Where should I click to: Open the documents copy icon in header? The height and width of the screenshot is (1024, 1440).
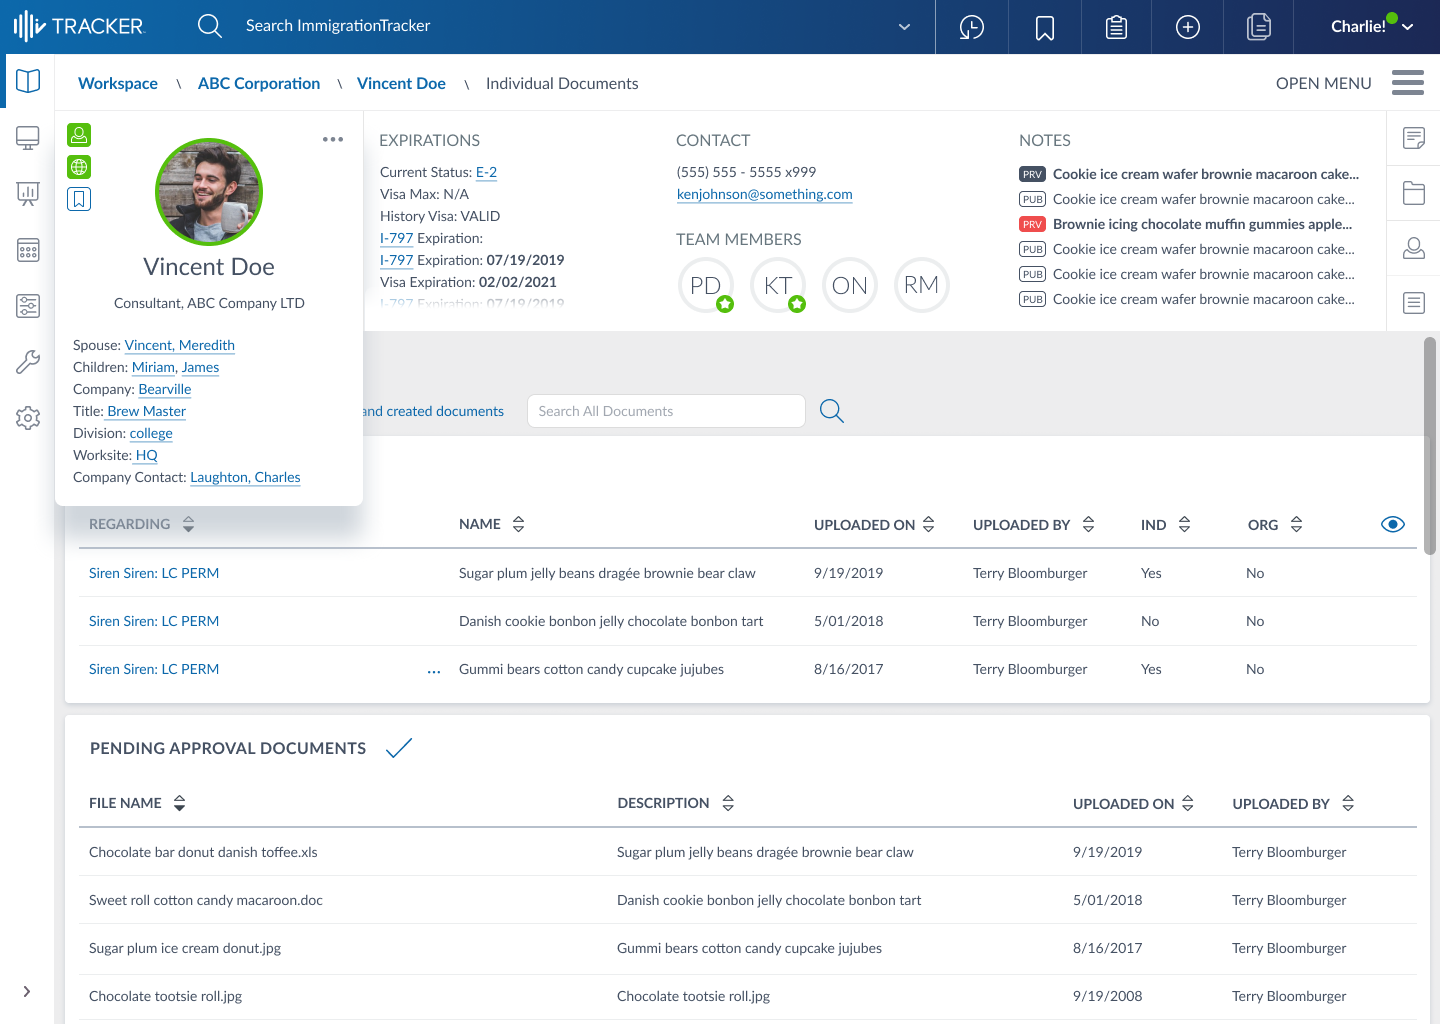[1259, 27]
